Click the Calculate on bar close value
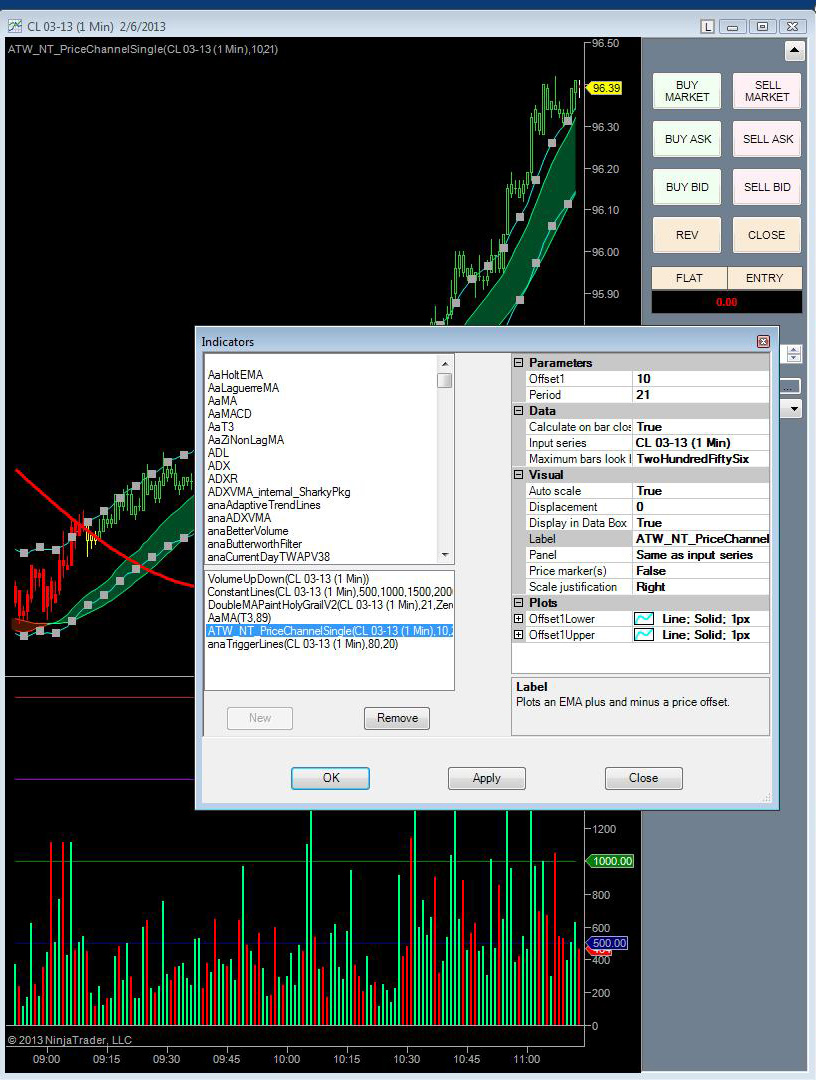Screen dimensions: 816x1080 700,427
